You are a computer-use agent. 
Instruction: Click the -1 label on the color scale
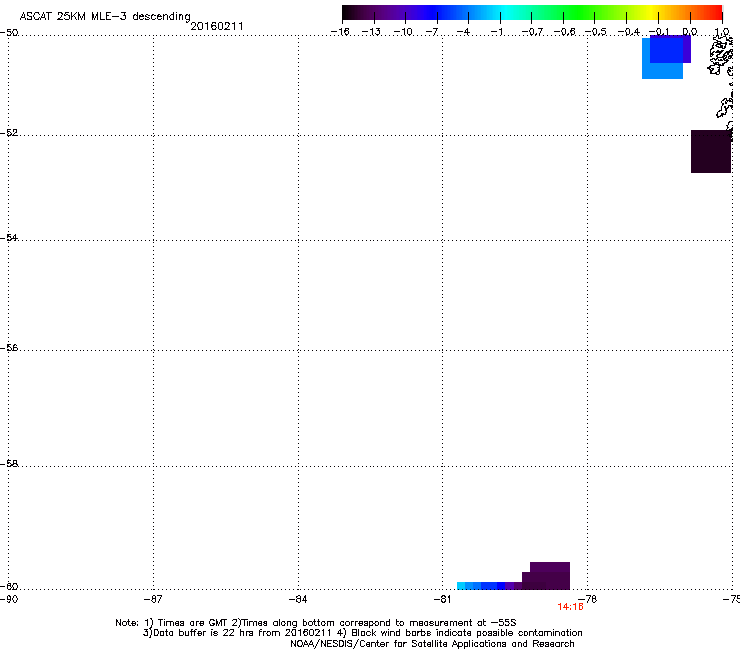pos(496,32)
